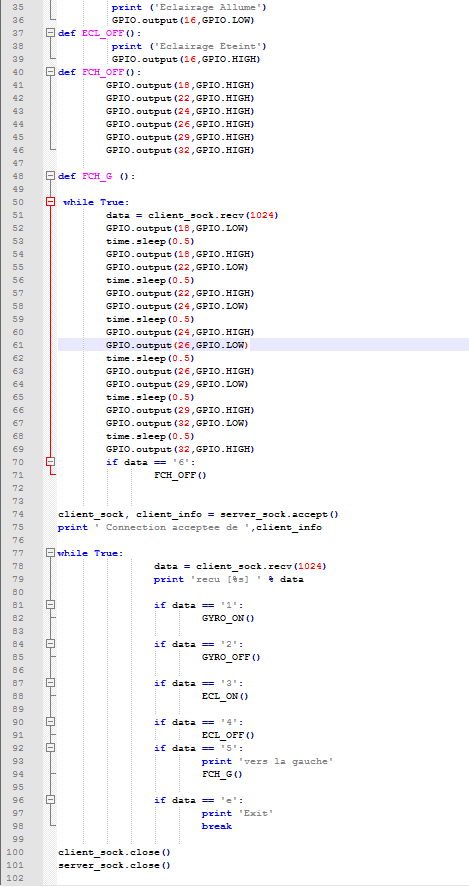469x887 pixels.
Task: Collapse the if data == 'e' block
Action: coord(50,800)
